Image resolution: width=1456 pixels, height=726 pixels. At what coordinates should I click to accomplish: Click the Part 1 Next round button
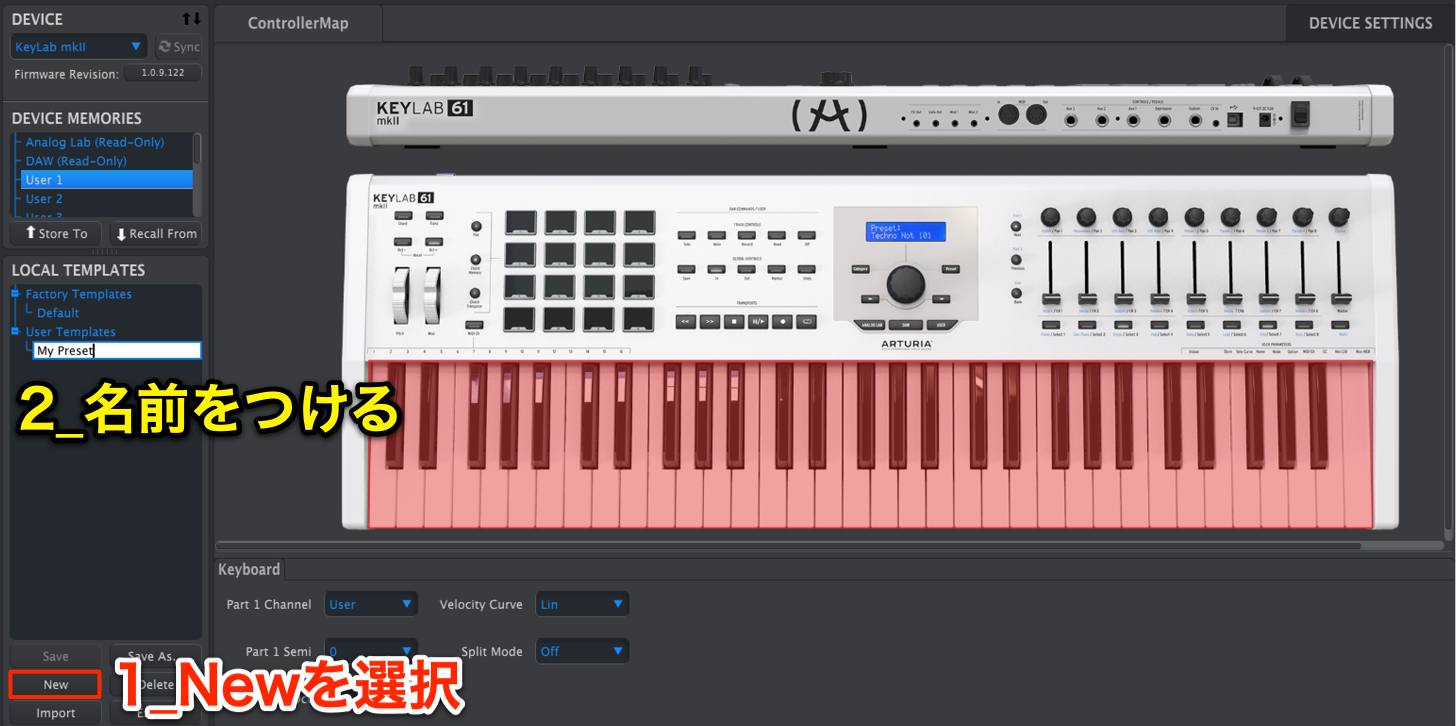(x=1016, y=226)
